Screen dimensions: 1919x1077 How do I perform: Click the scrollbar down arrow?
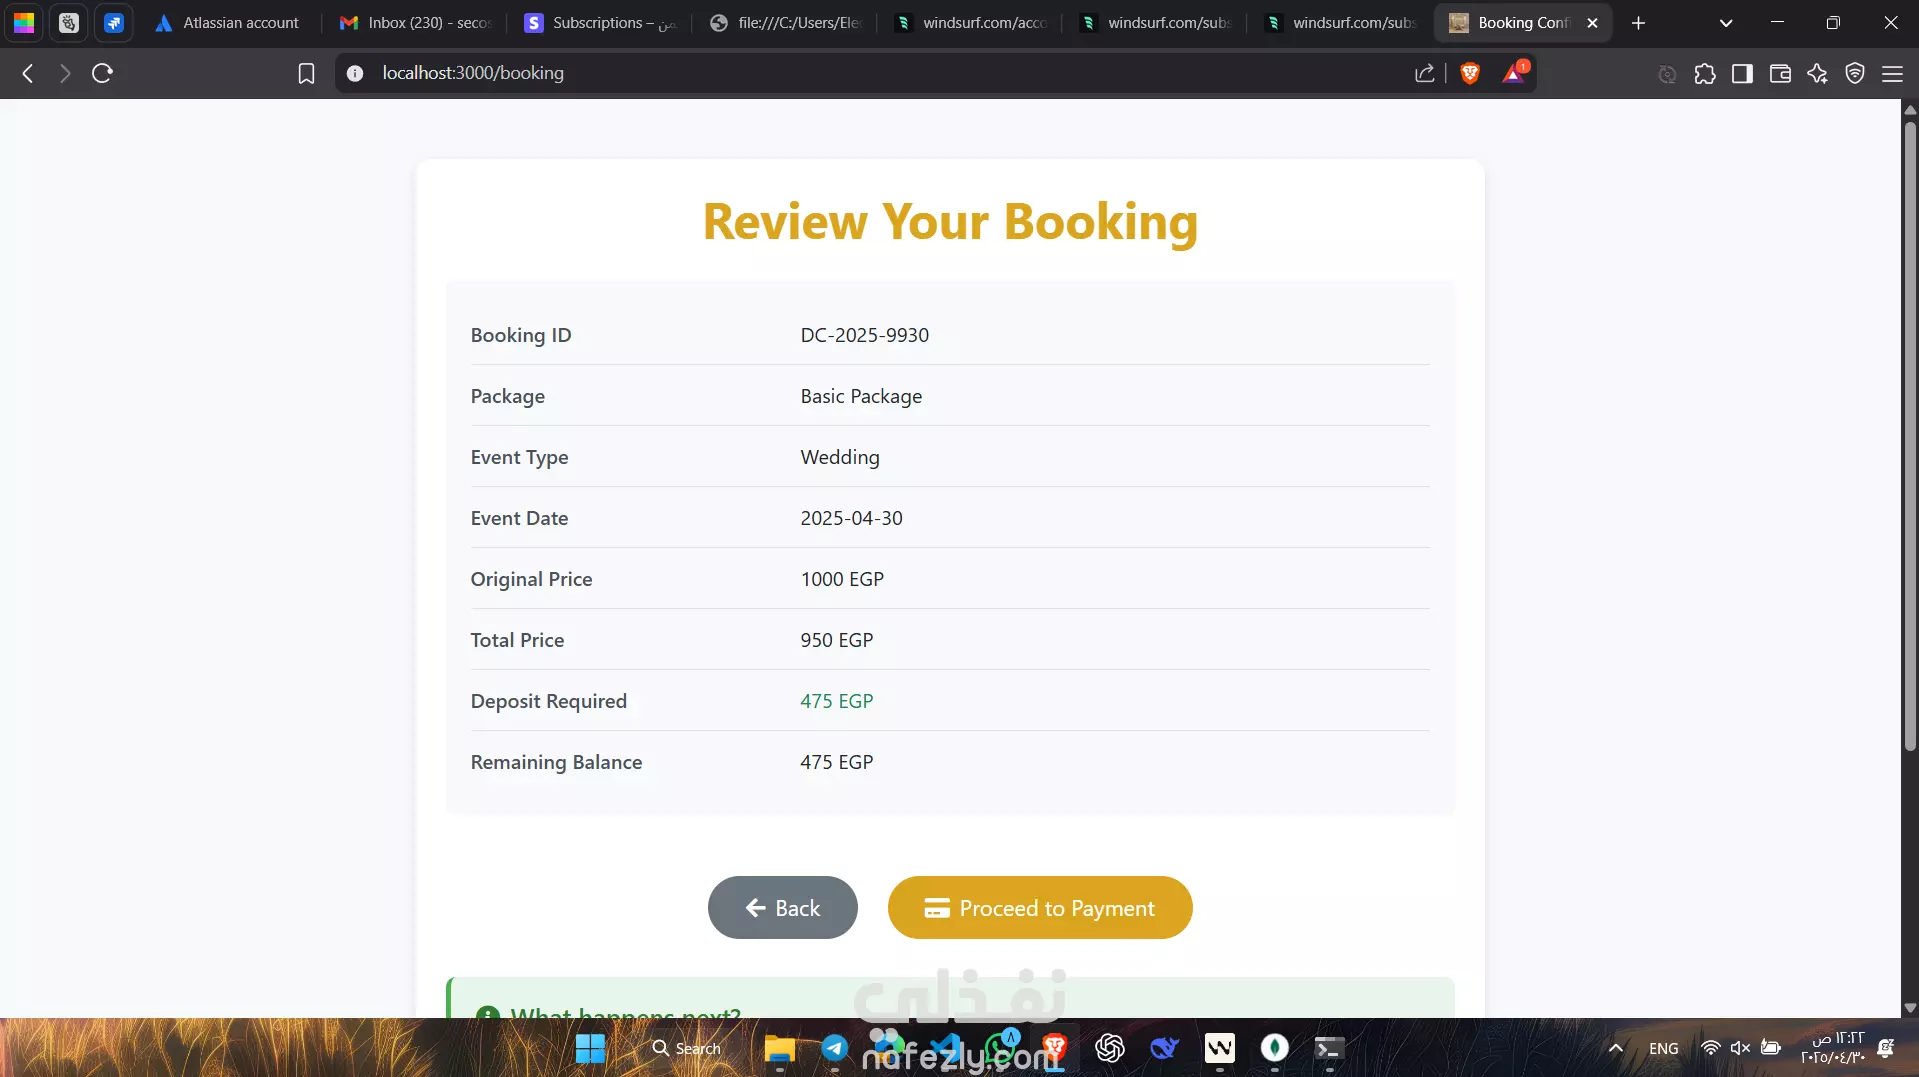click(1910, 1008)
